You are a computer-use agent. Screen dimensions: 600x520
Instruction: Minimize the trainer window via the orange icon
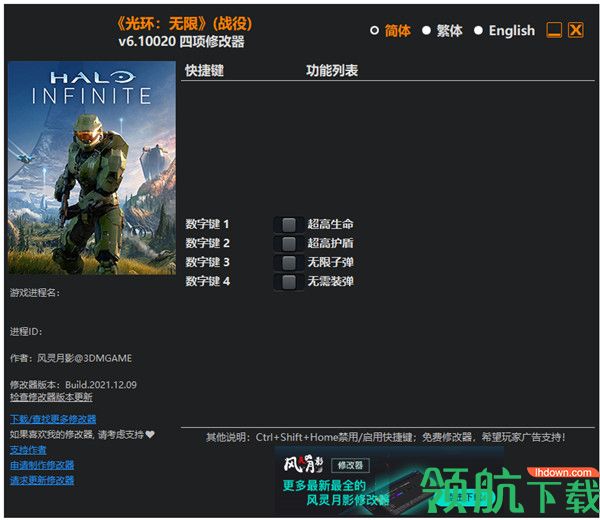[x=554, y=30]
